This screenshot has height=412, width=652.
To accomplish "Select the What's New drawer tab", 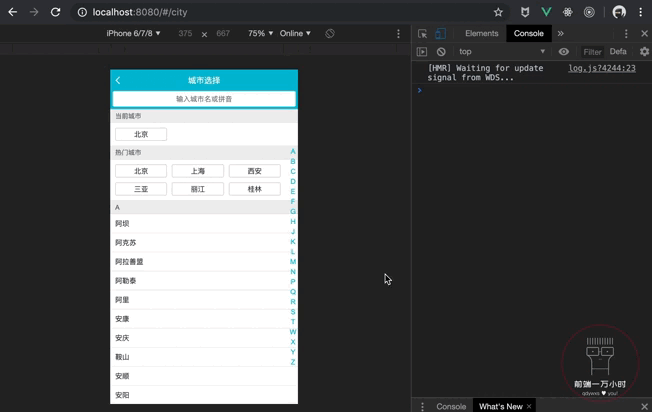I will click(x=501, y=406).
